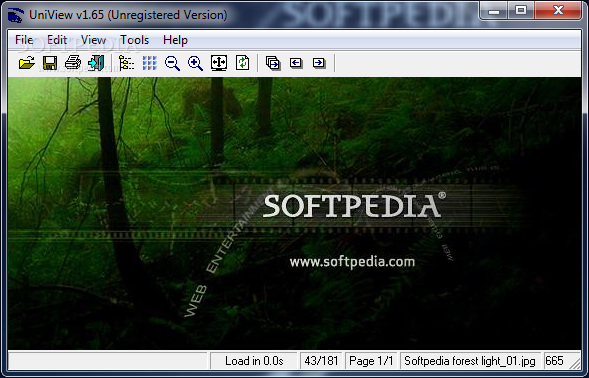Click the Open file folder icon
The height and width of the screenshot is (378, 589).
(27, 63)
